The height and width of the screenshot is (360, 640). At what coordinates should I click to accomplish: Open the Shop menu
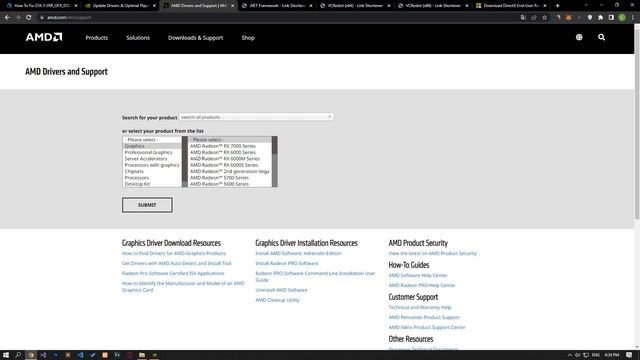248,38
